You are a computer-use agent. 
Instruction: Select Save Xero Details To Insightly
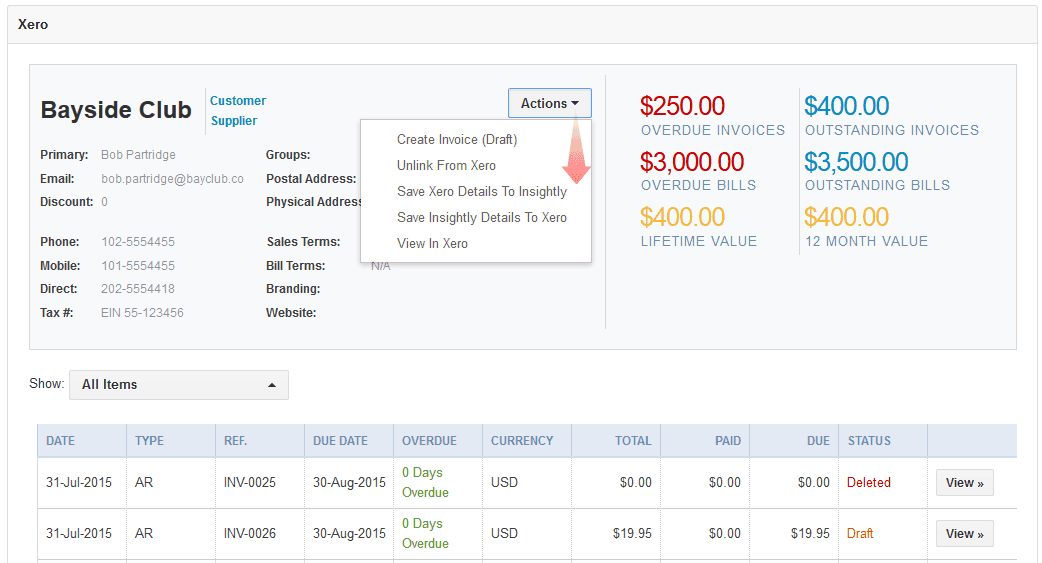tap(482, 191)
